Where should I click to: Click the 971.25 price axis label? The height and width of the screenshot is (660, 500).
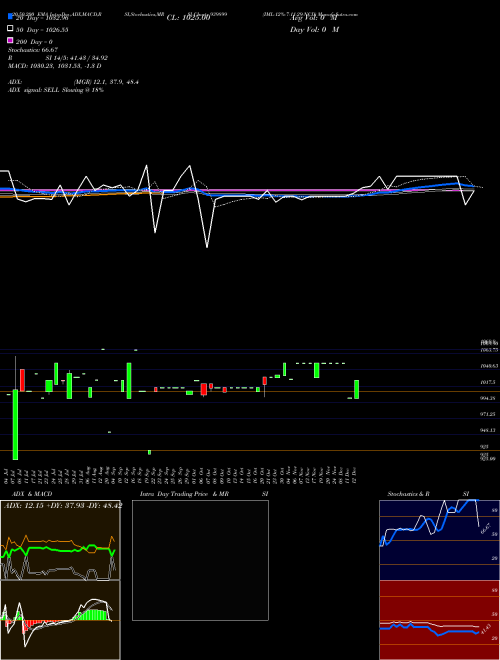pos(488,414)
